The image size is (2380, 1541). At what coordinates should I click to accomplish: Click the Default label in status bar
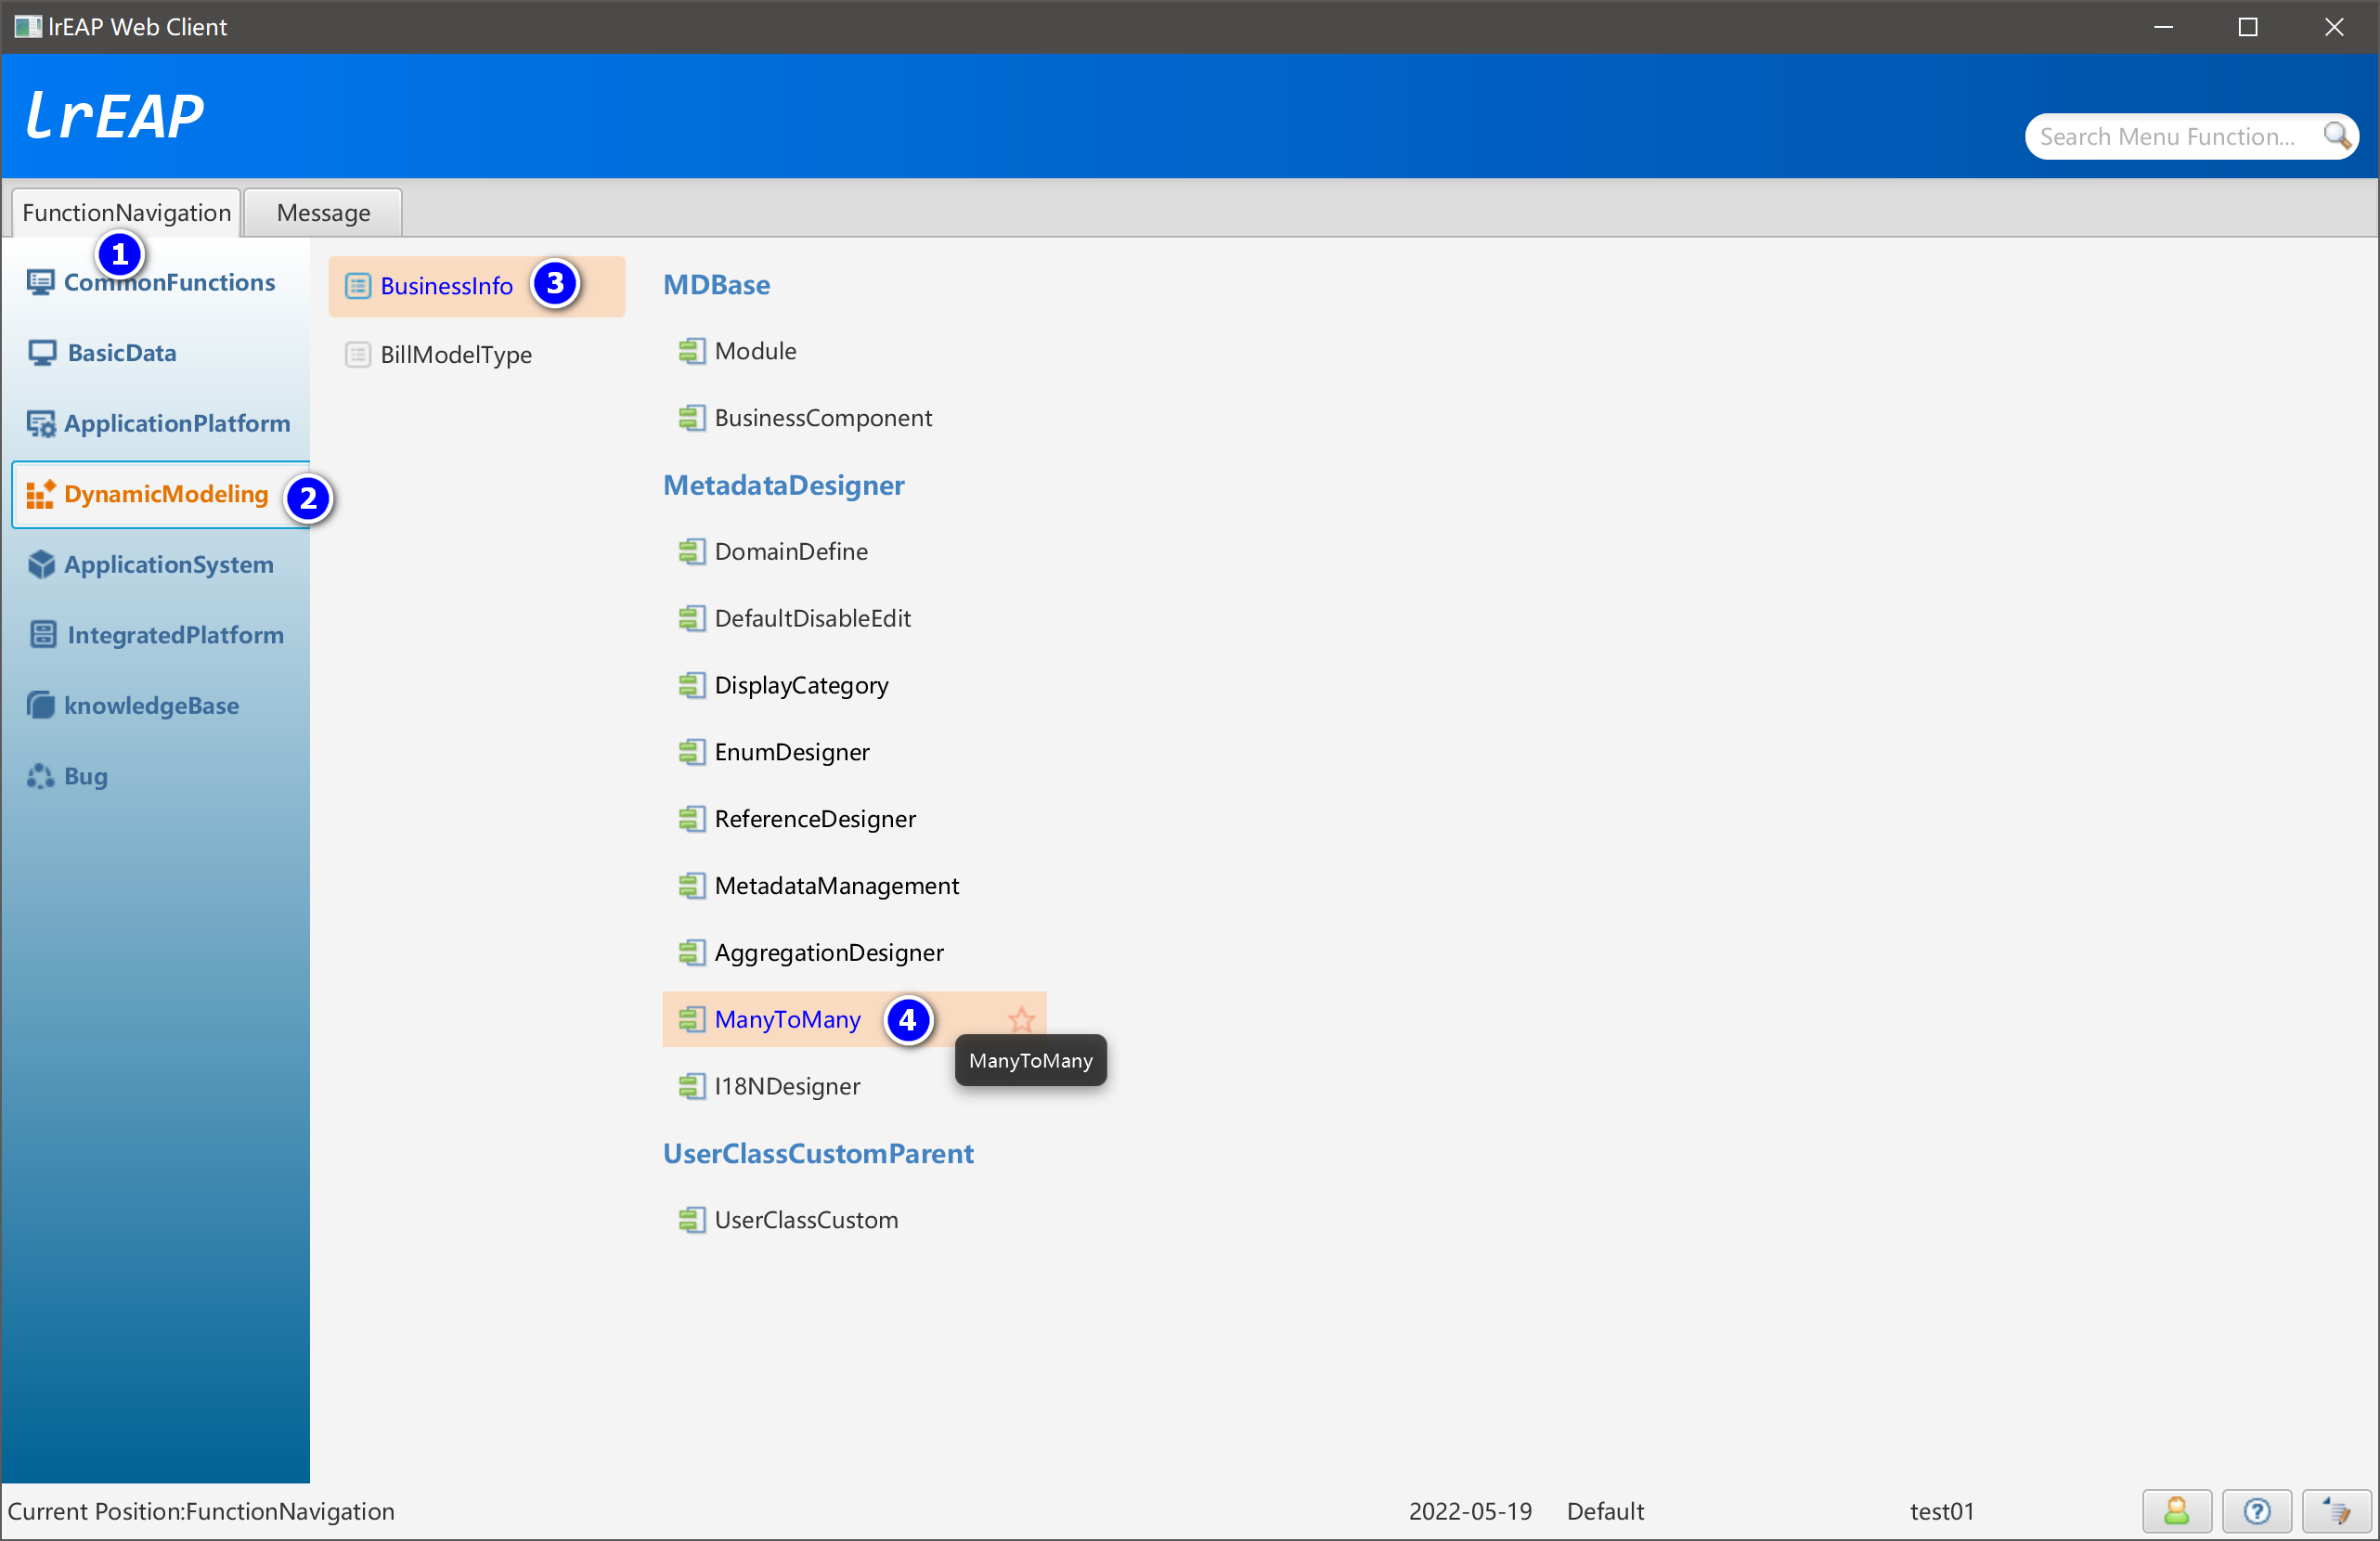1605,1512
